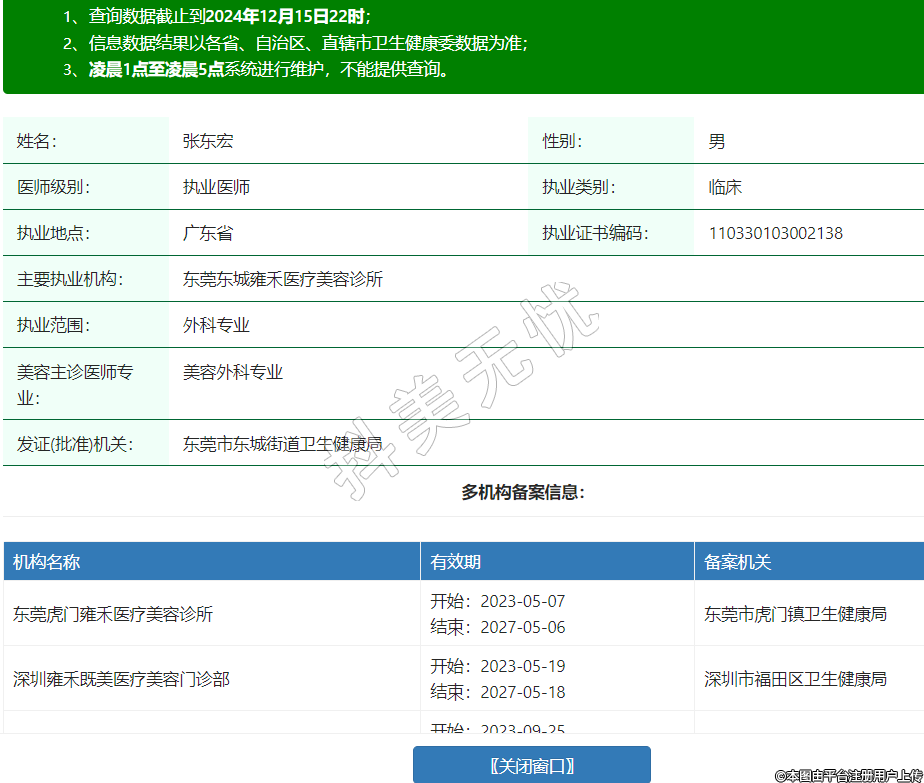This screenshot has height=783, width=924.
Task: Click the 临床 practice category value
Action: (x=725, y=187)
